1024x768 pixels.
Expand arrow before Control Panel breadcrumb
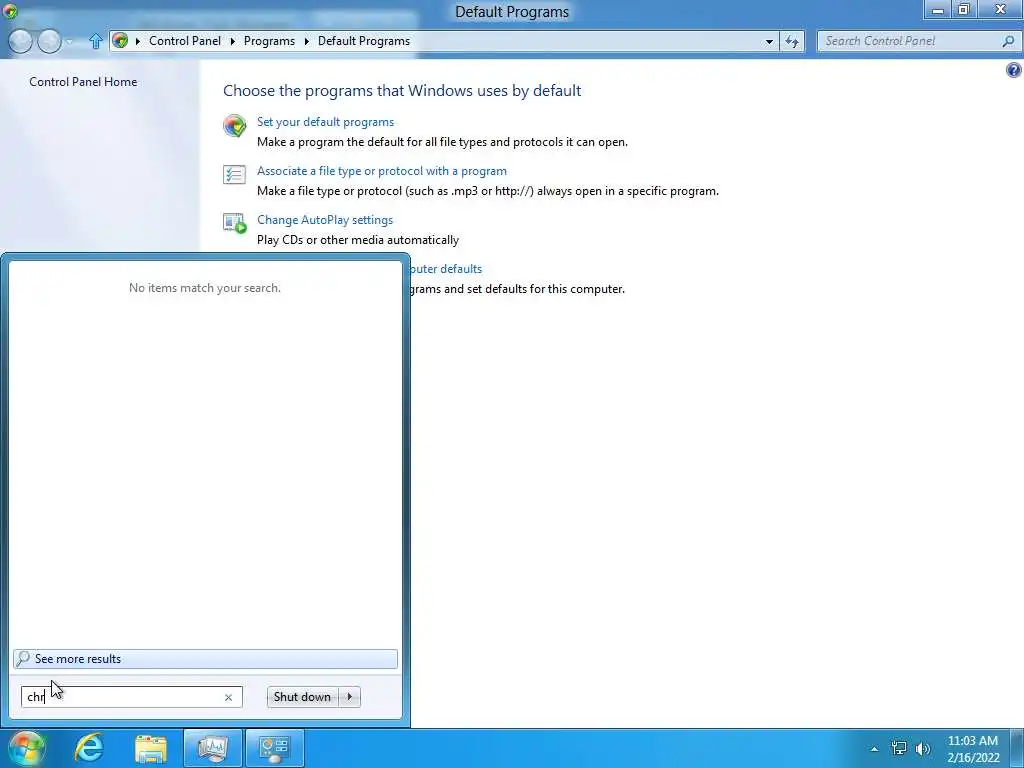(138, 41)
